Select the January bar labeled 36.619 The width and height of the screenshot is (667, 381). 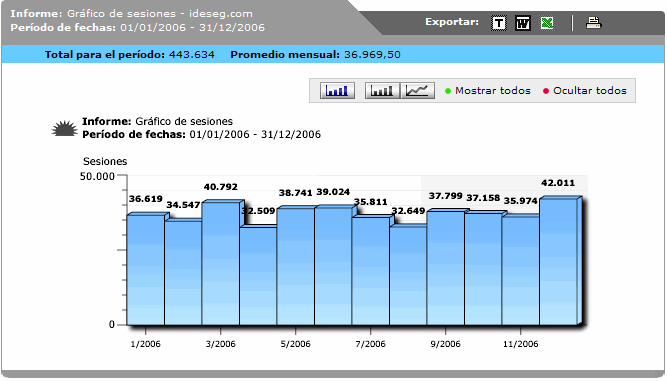(145, 270)
